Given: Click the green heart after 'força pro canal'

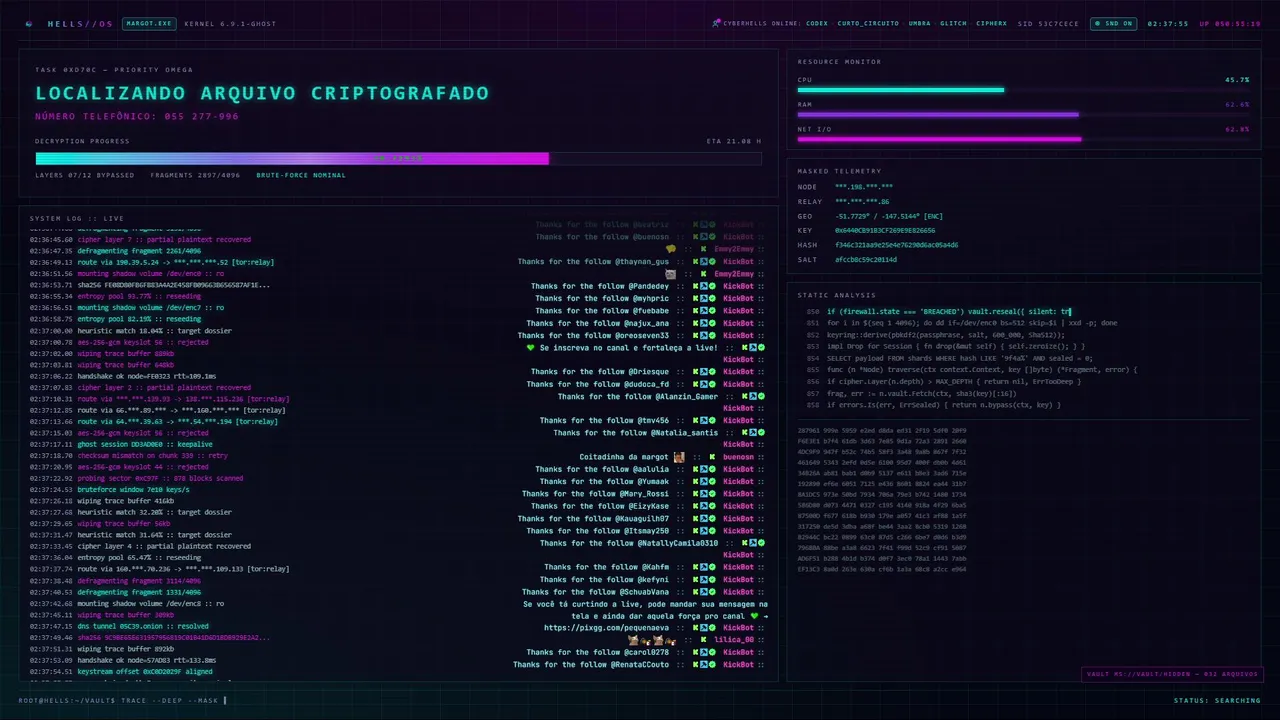Looking at the screenshot, I should click(x=755, y=616).
